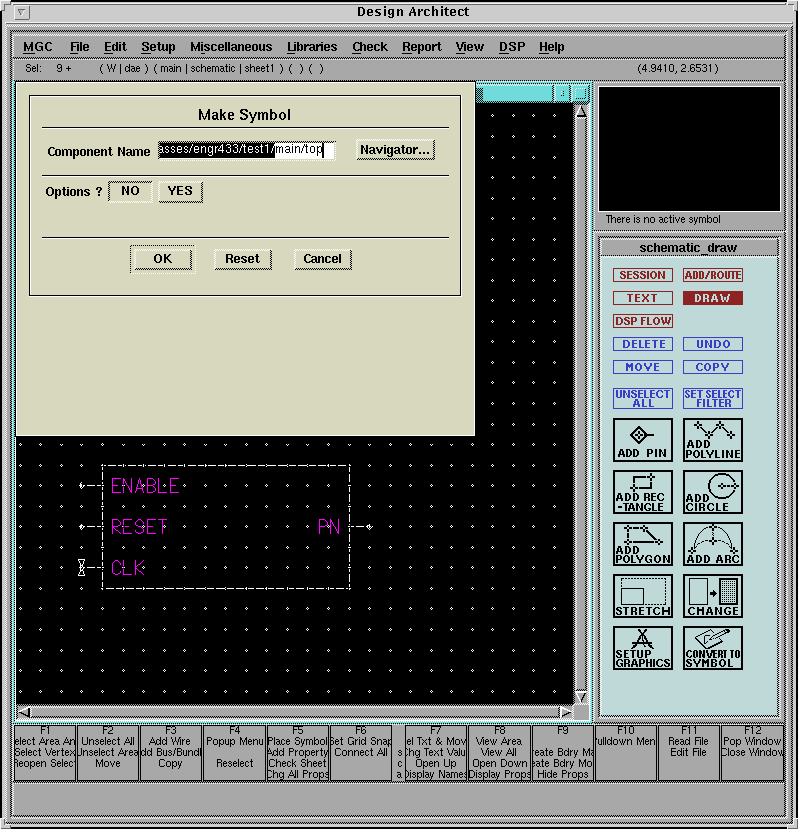Select the Add Pin tool

[x=642, y=440]
